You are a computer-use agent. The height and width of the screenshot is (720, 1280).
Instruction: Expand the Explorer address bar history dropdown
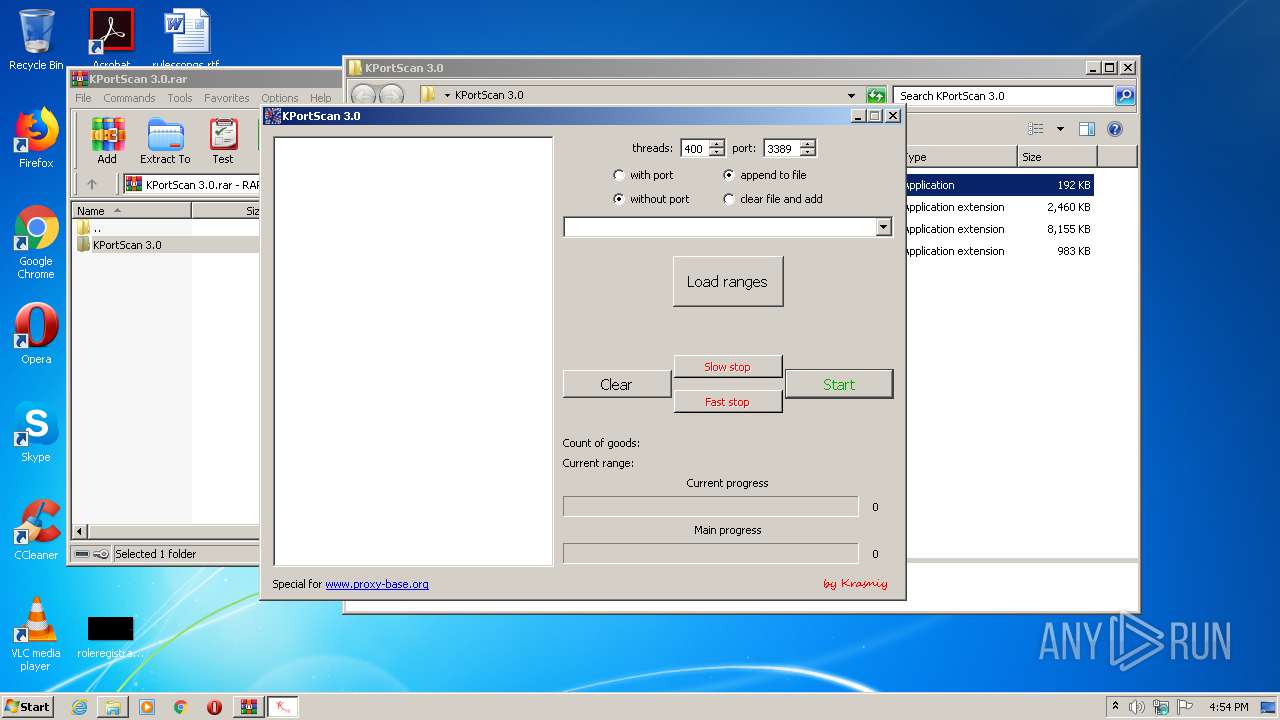[851, 96]
